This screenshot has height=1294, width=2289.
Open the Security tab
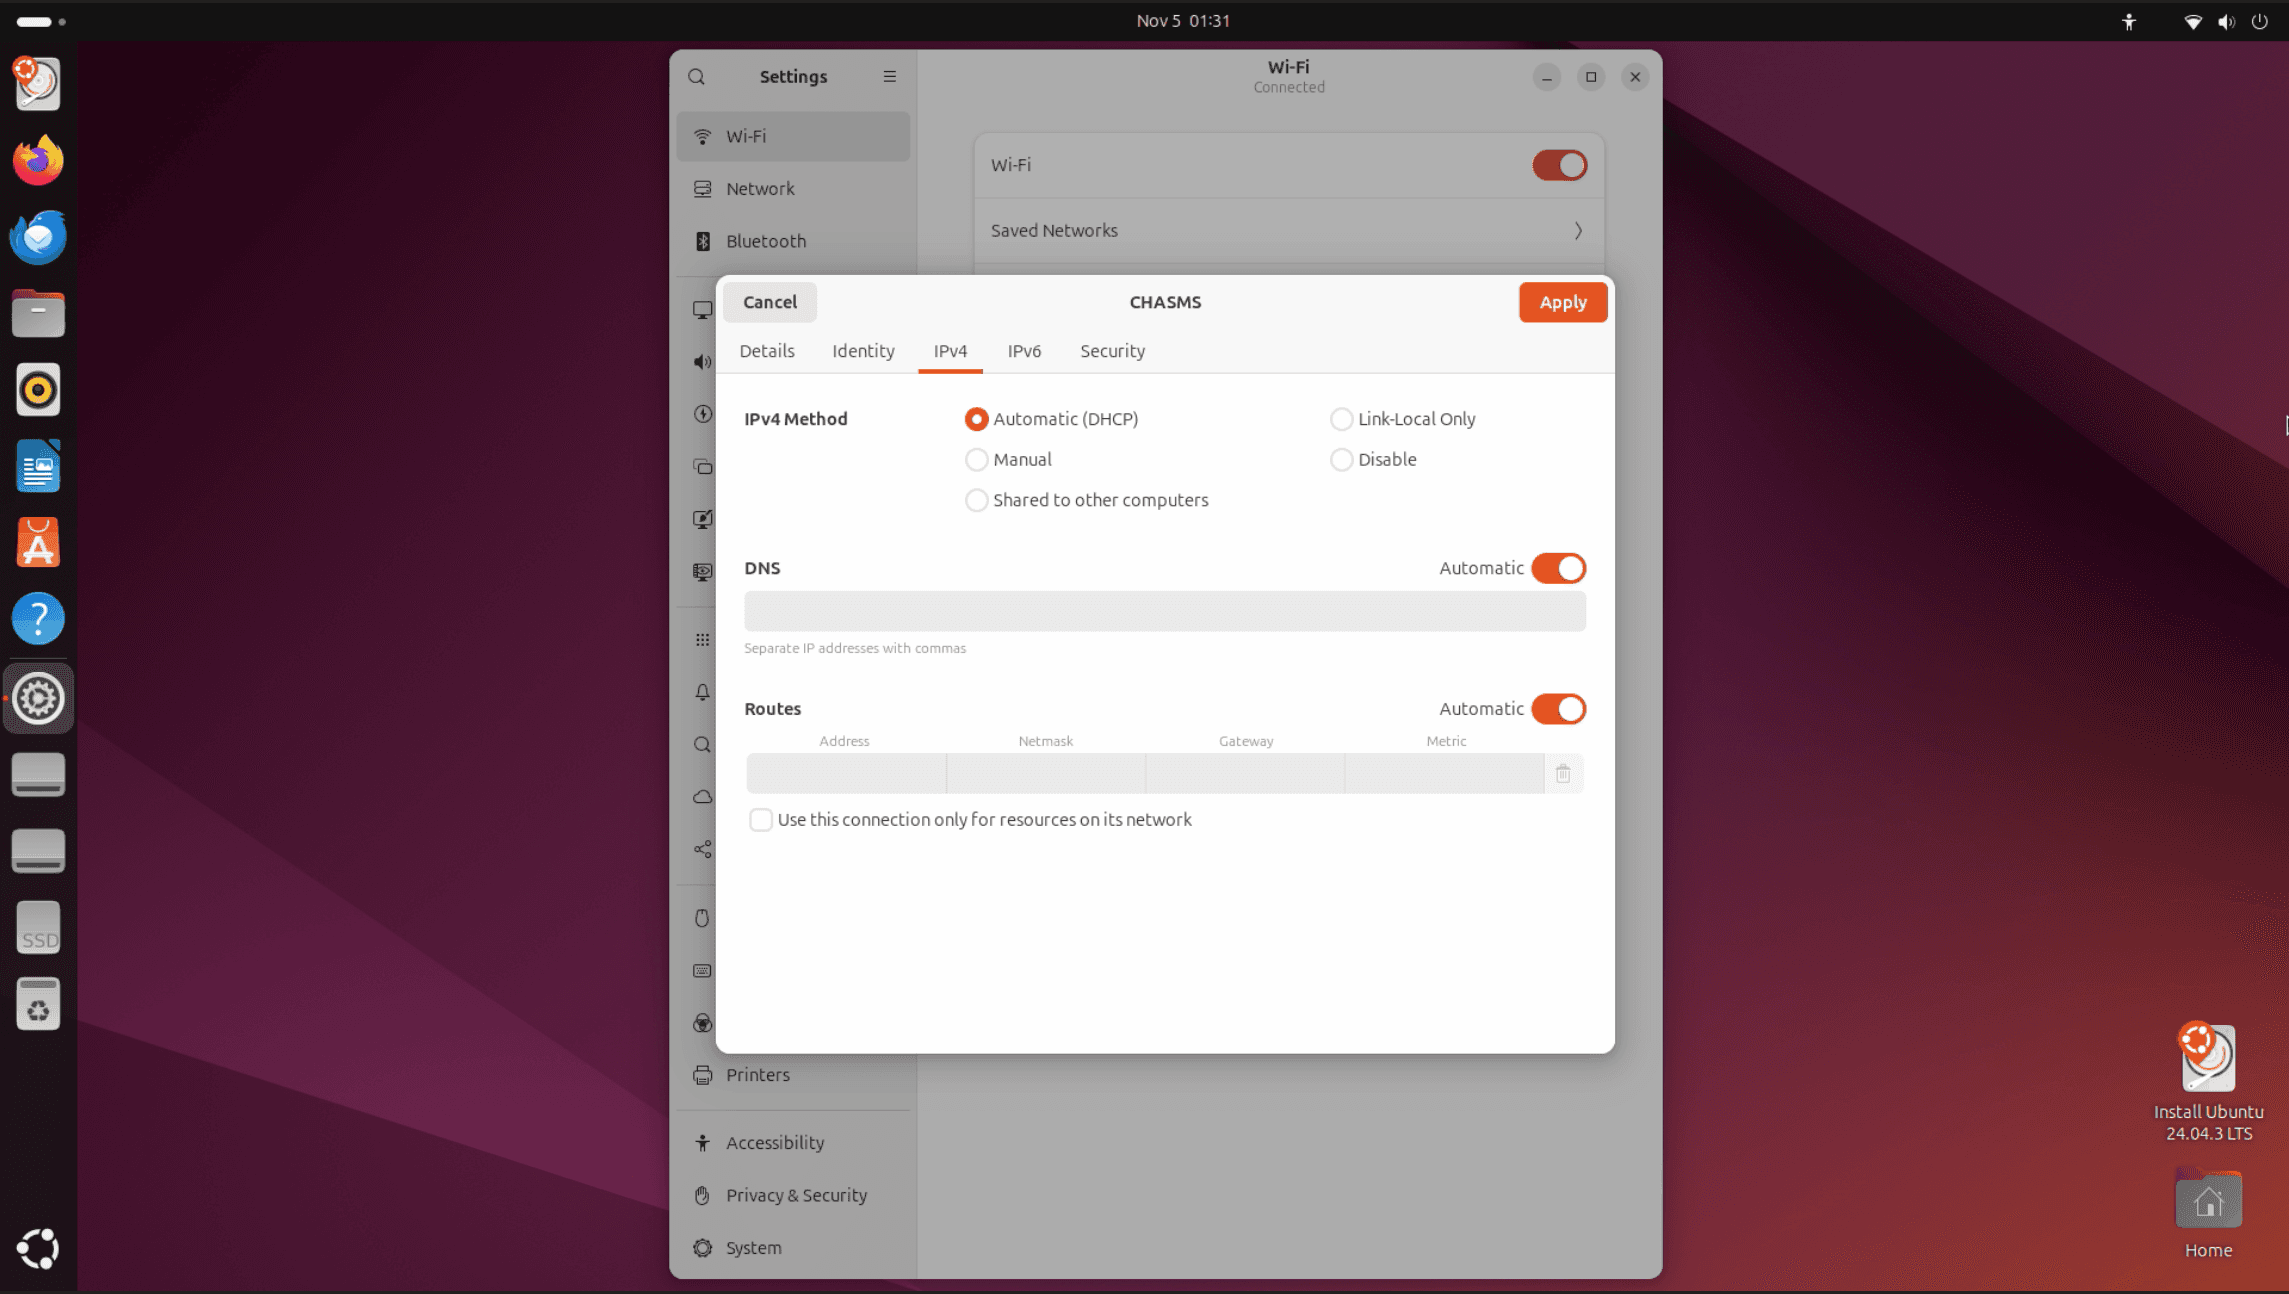(x=1112, y=351)
